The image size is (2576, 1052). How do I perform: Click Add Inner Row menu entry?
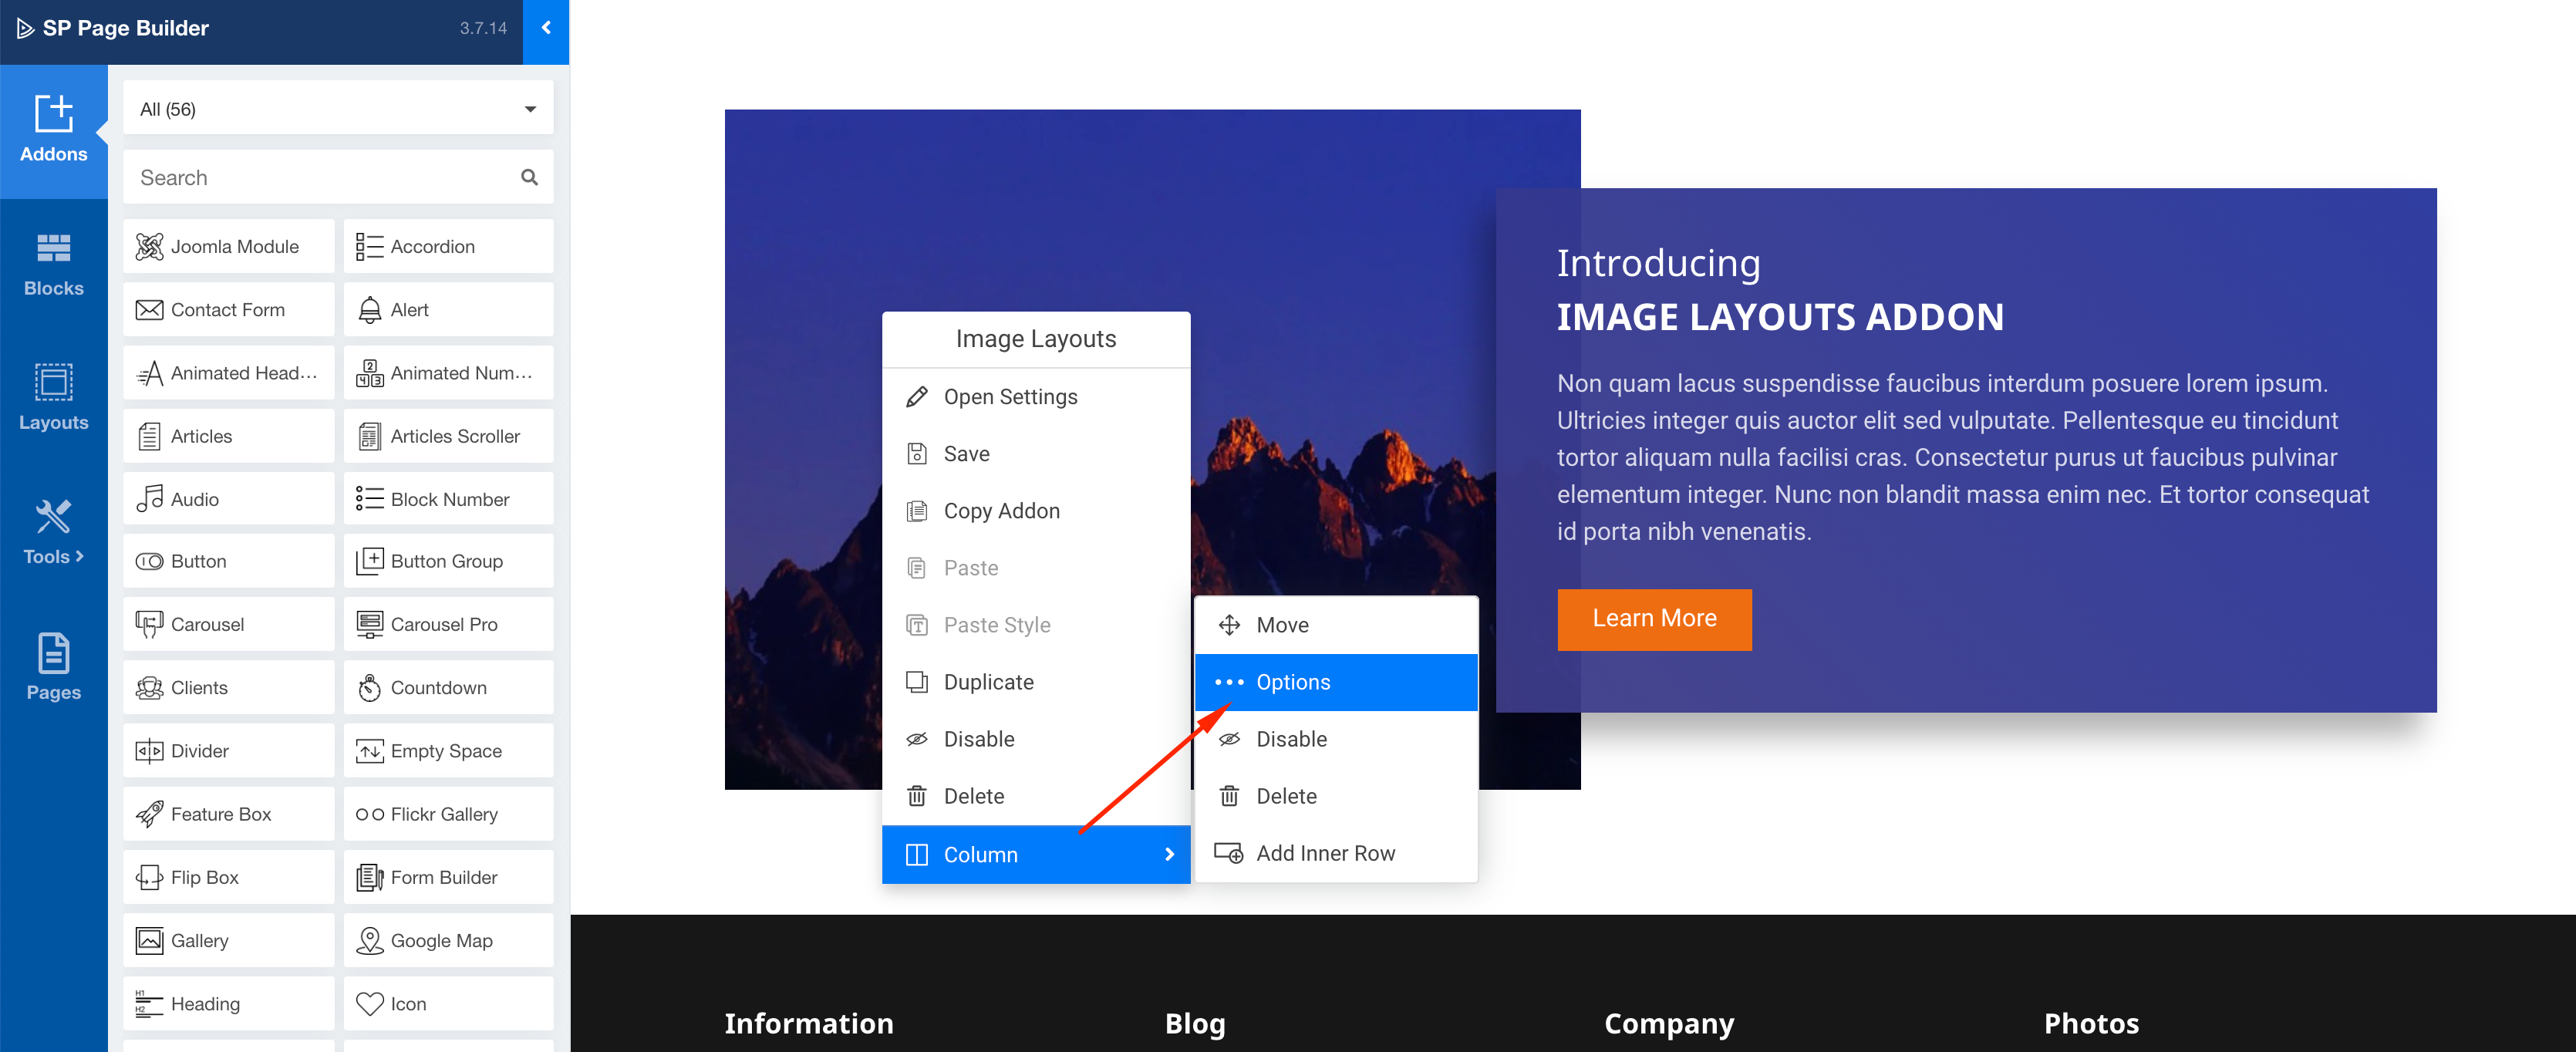pyautogui.click(x=1324, y=853)
